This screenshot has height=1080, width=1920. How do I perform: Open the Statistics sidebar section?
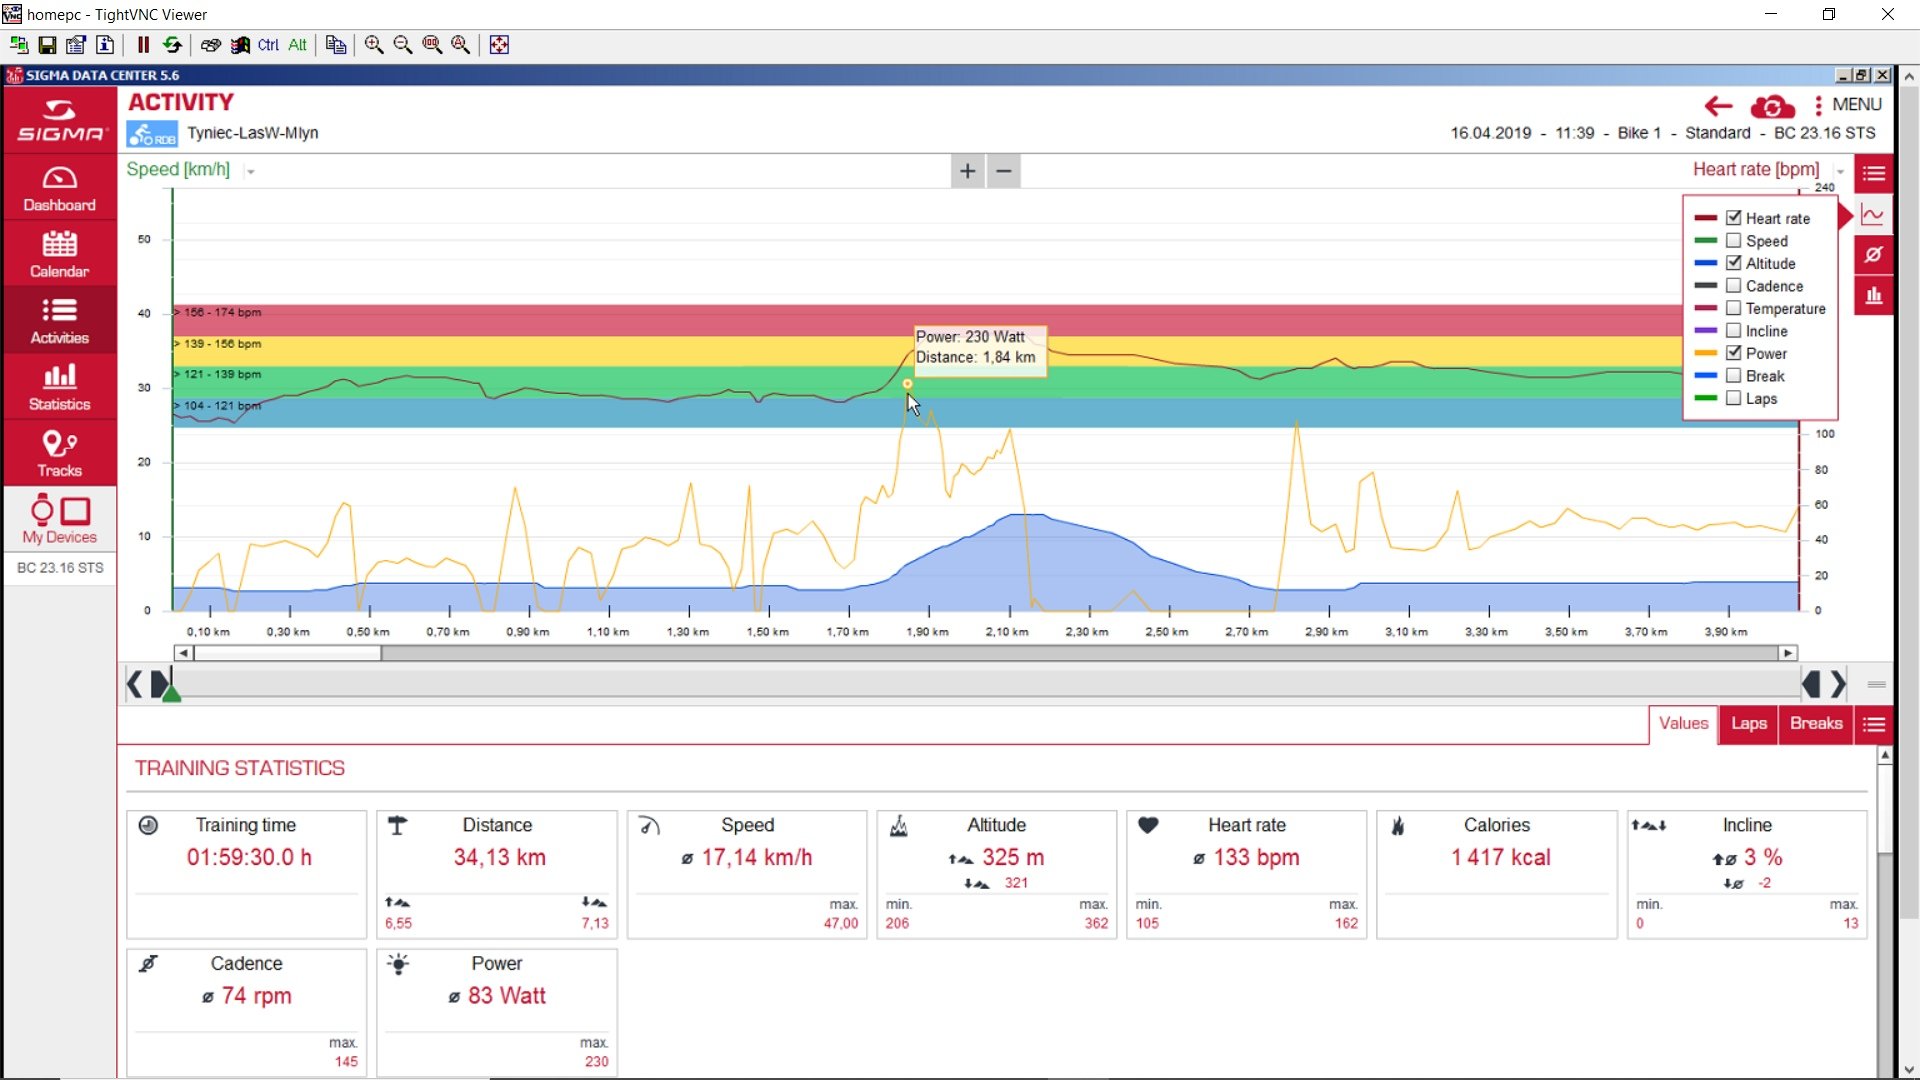point(59,387)
